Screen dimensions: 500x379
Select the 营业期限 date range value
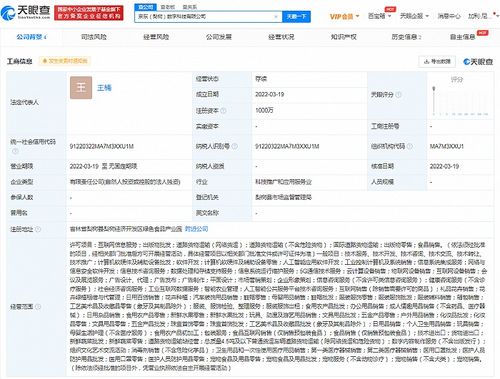click(103, 166)
